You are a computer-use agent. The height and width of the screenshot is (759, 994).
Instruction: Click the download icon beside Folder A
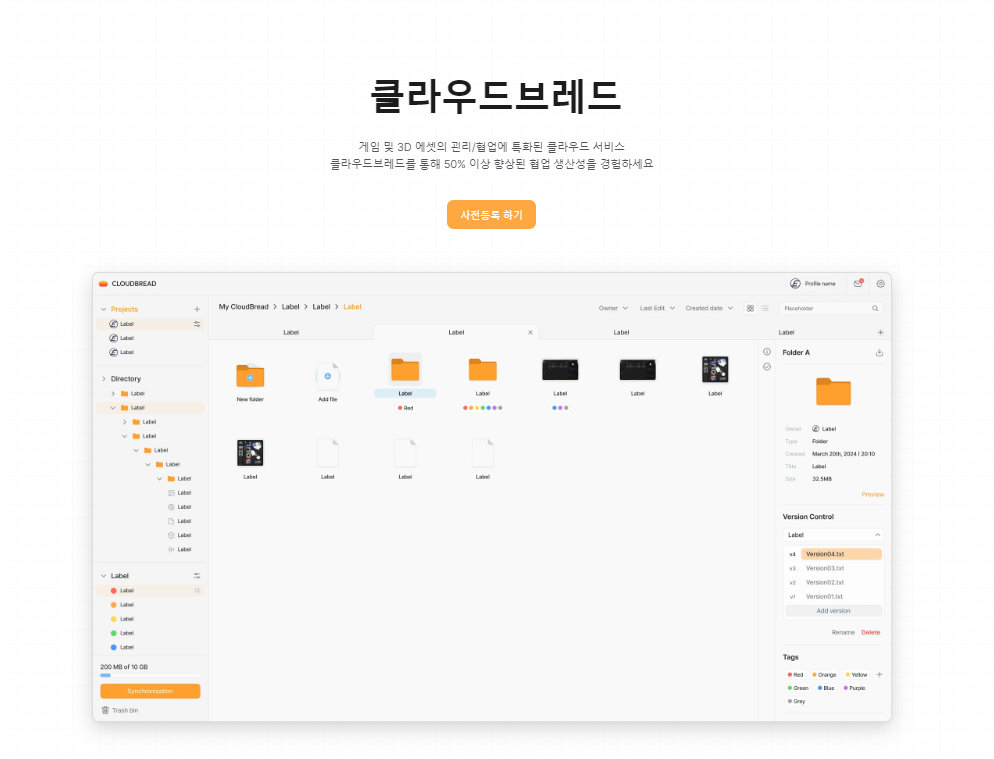click(879, 353)
